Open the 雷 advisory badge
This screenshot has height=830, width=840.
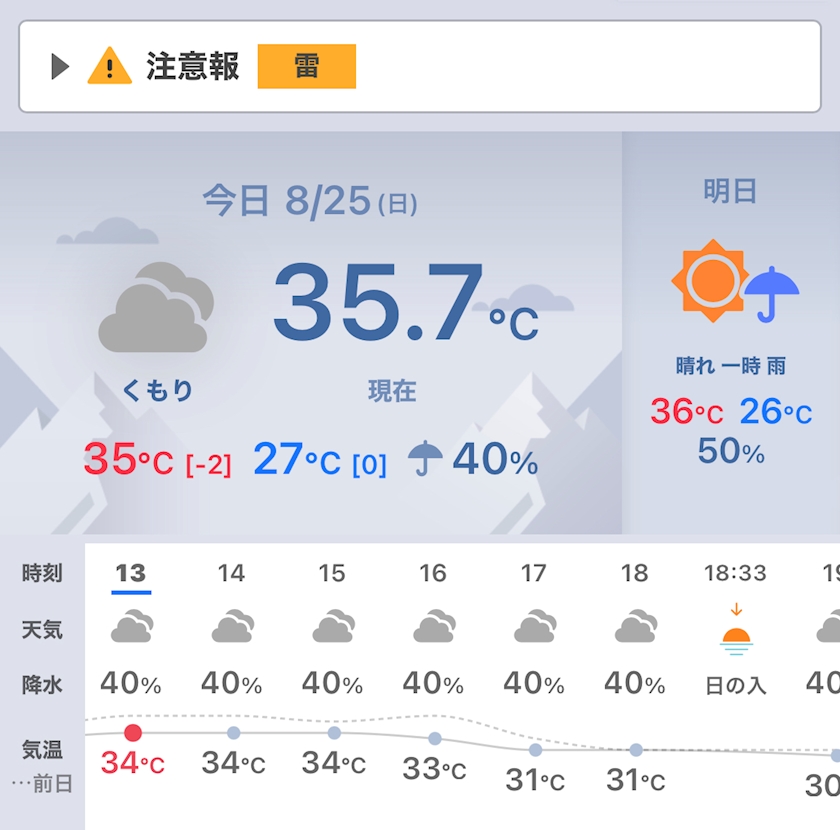306,66
